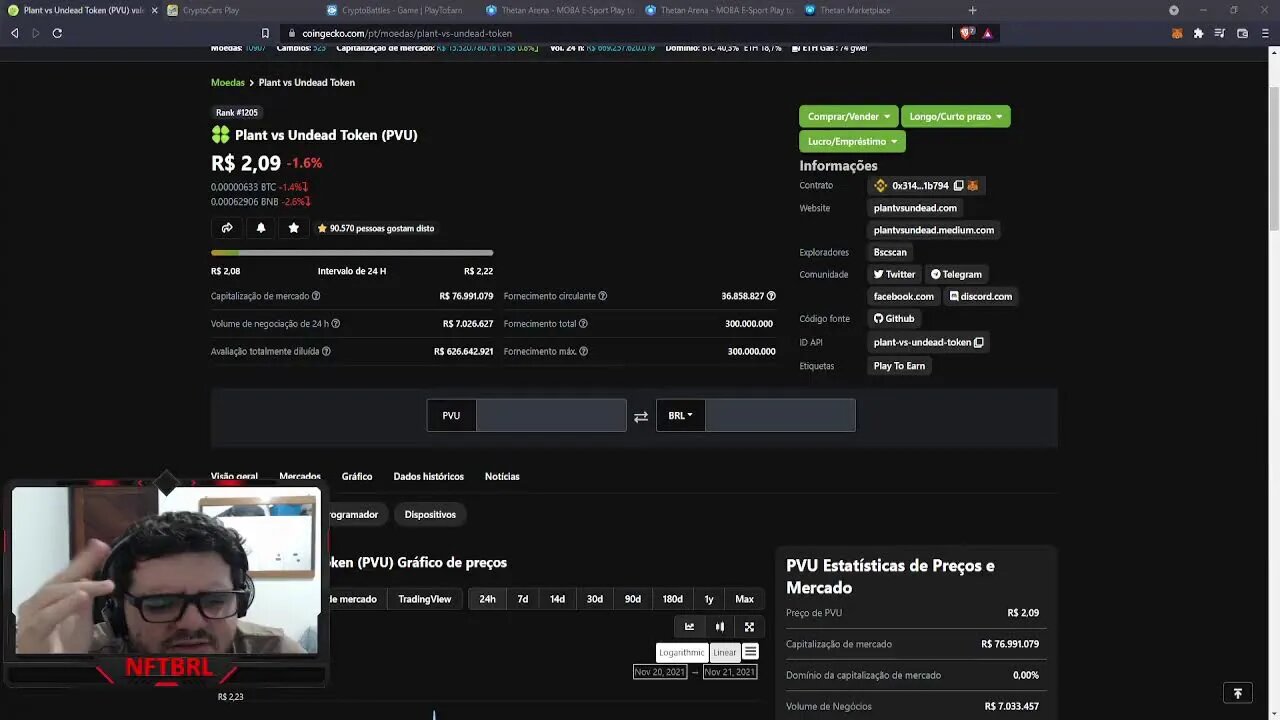Show info for Fornecimento total
The image size is (1280, 720).
click(583, 324)
